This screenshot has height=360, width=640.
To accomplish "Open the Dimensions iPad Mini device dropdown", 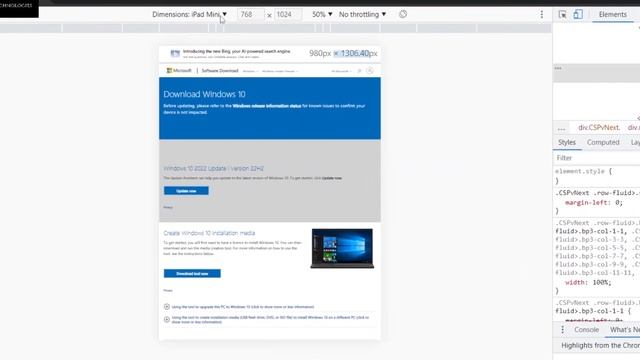I will point(189,14).
